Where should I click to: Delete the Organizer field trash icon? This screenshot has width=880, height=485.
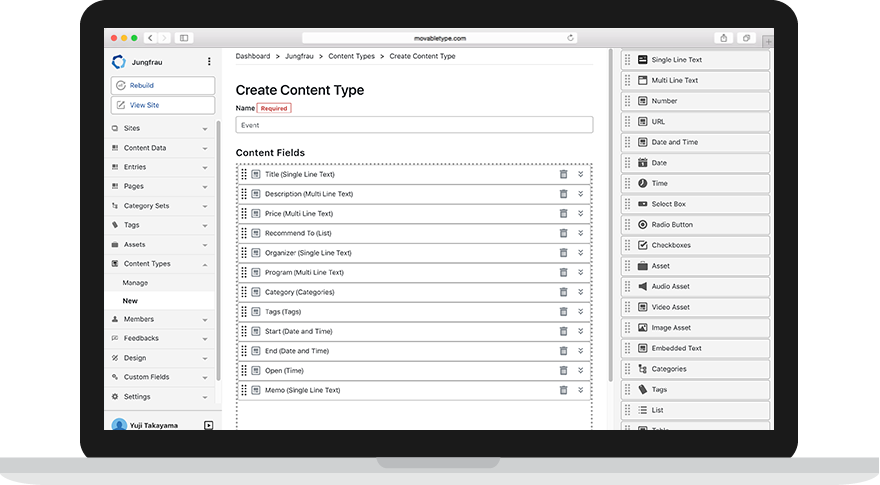[x=563, y=253]
